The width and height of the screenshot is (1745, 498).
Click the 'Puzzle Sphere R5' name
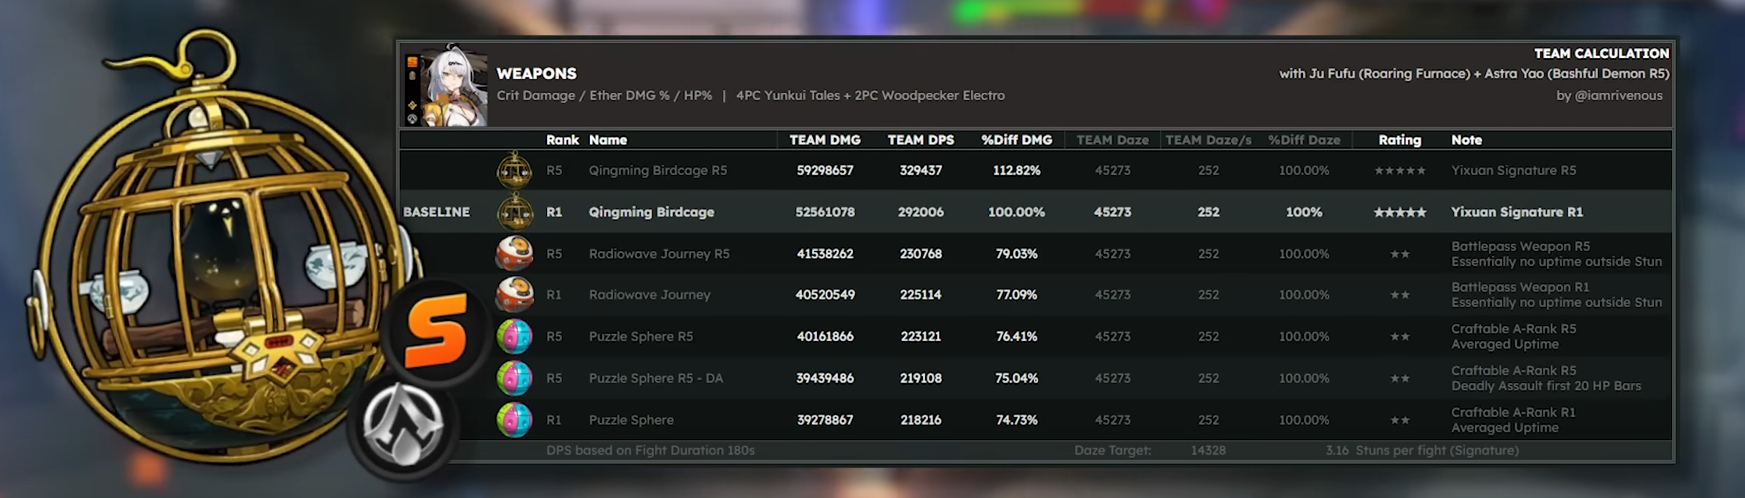coord(640,337)
